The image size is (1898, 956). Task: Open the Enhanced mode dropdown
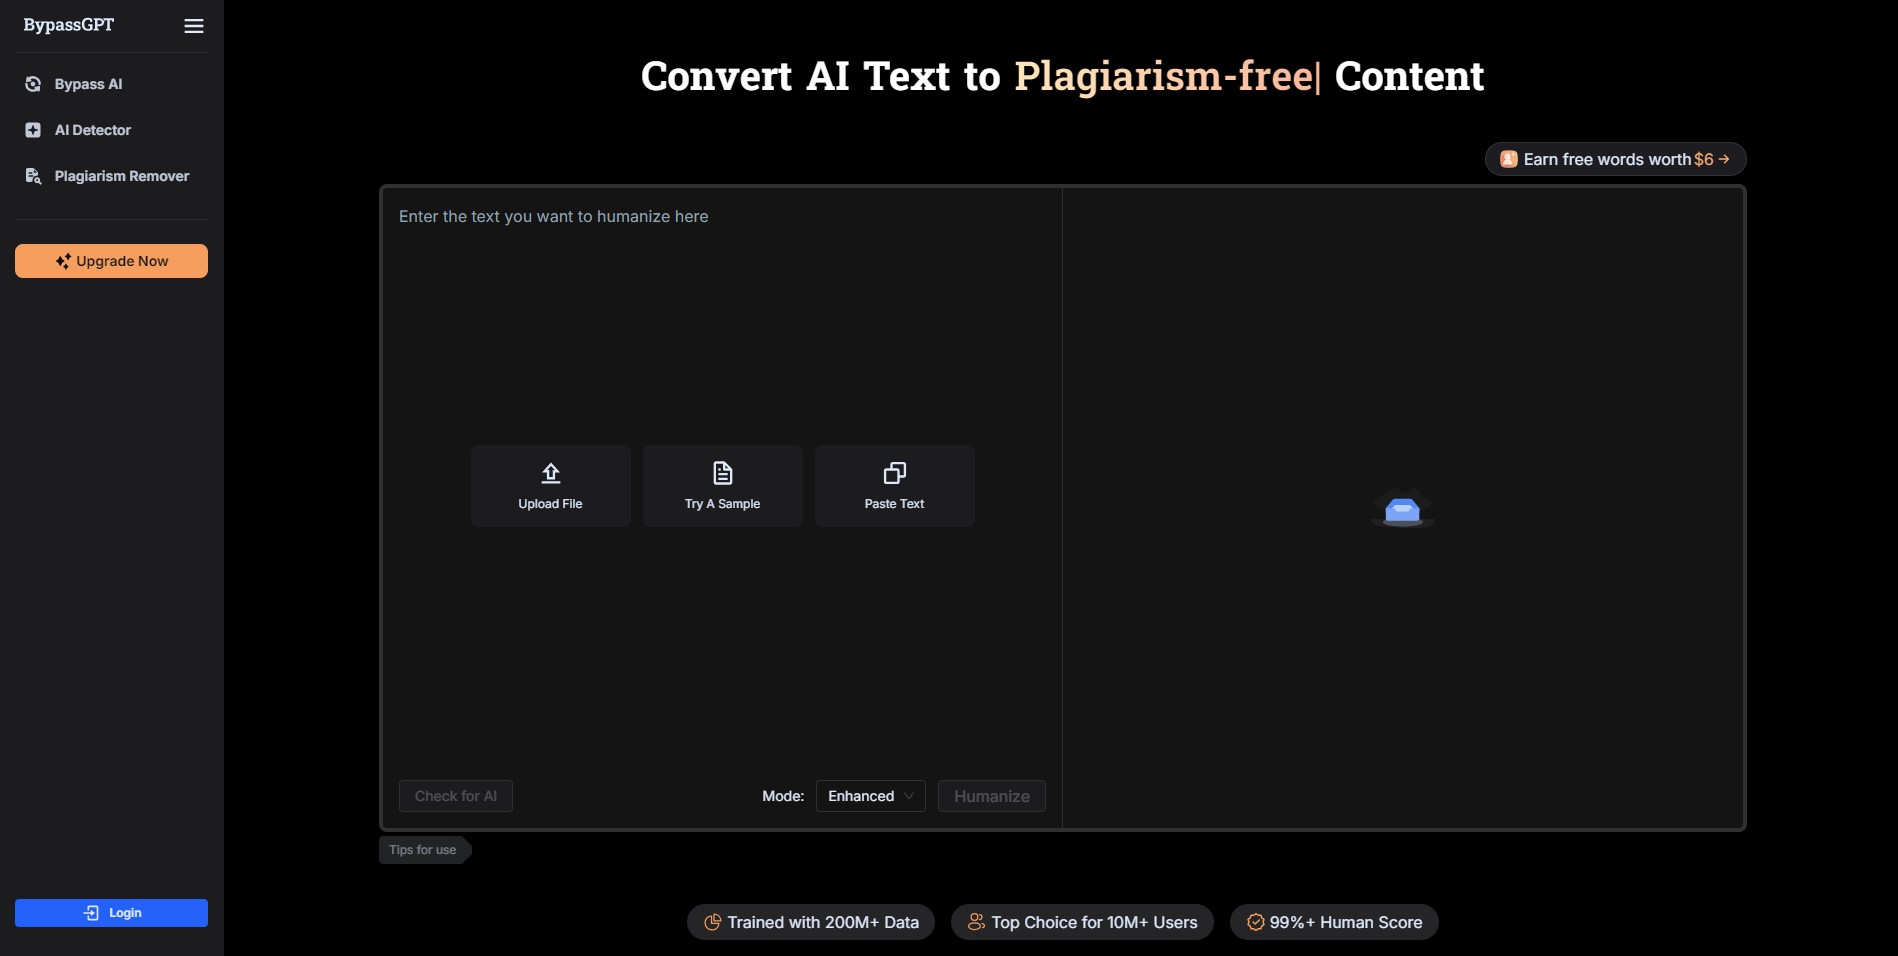(x=871, y=796)
